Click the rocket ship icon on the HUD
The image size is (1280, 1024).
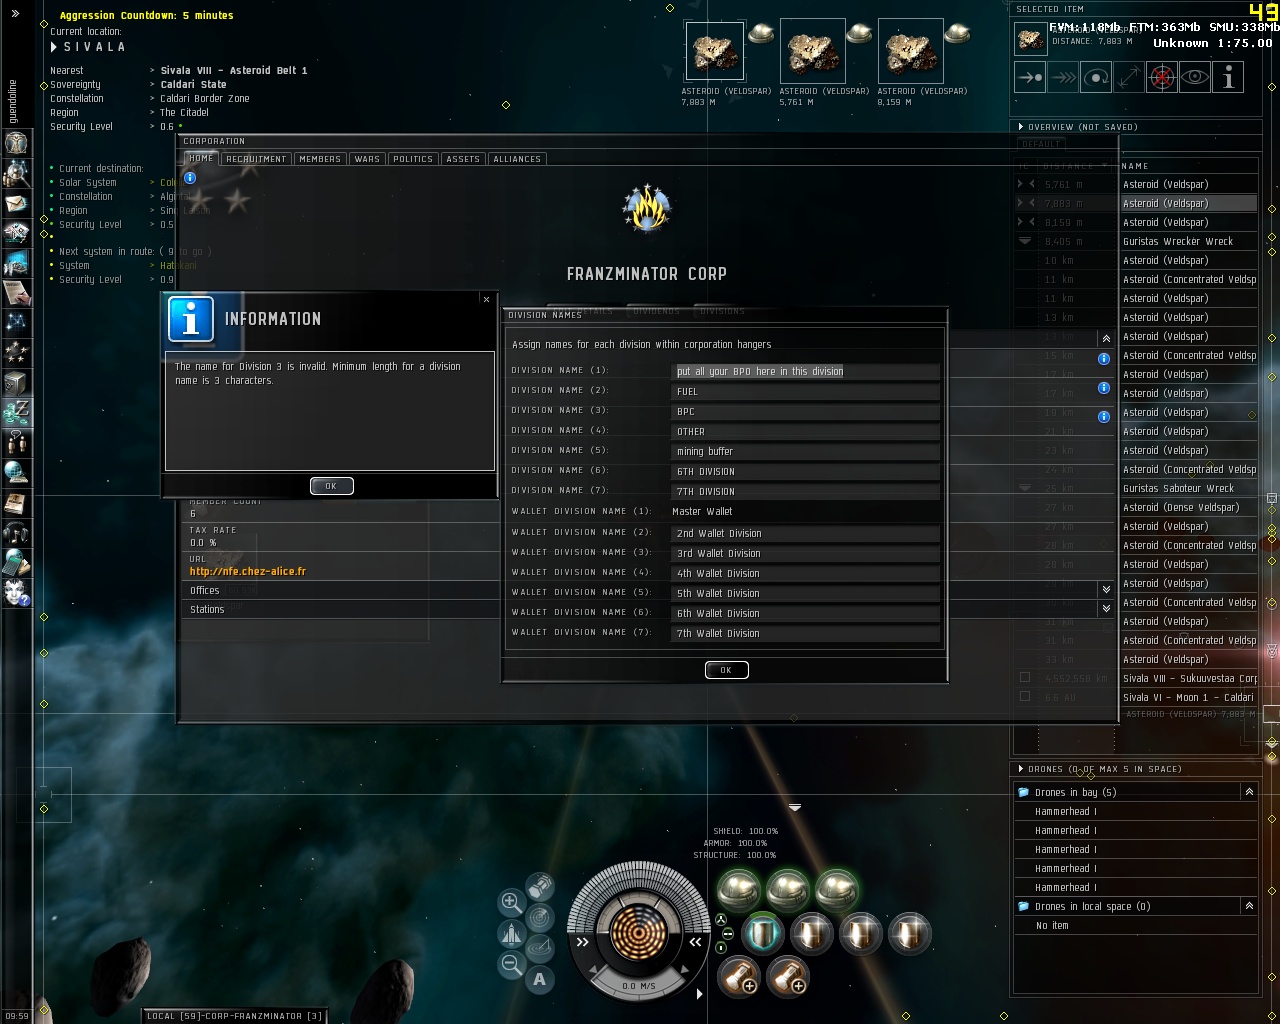(x=511, y=933)
